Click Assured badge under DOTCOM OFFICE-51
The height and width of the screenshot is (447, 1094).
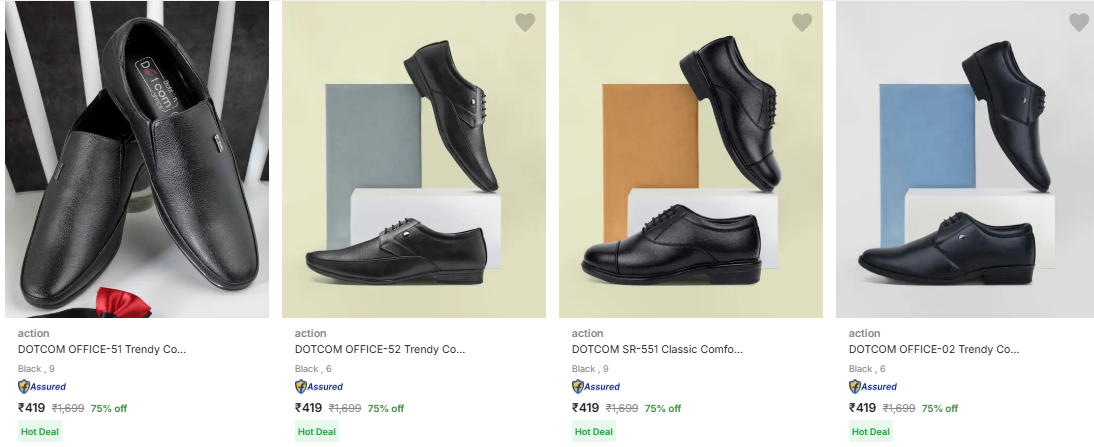tap(42, 387)
